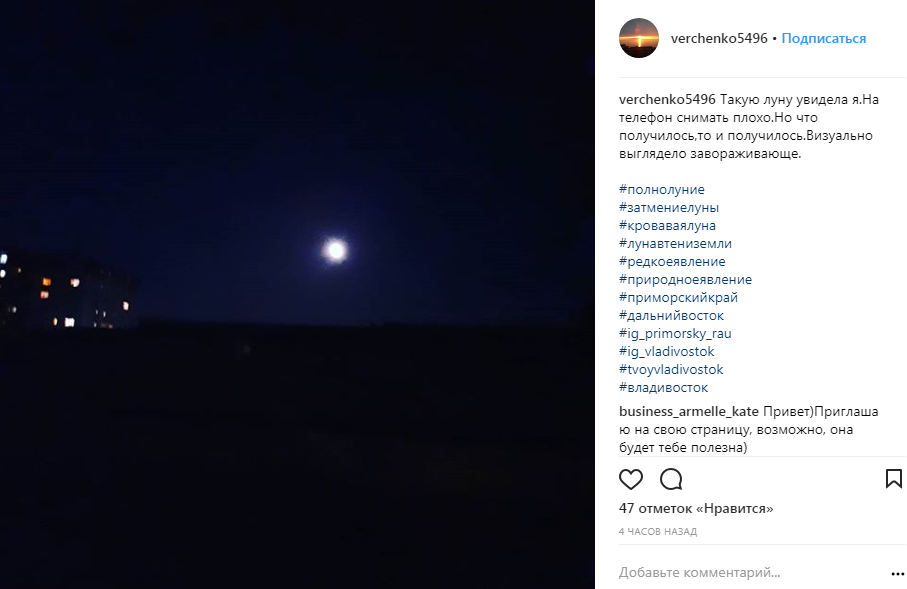The image size is (907, 589).
Task: Open comments via speech bubble icon
Action: (x=671, y=479)
